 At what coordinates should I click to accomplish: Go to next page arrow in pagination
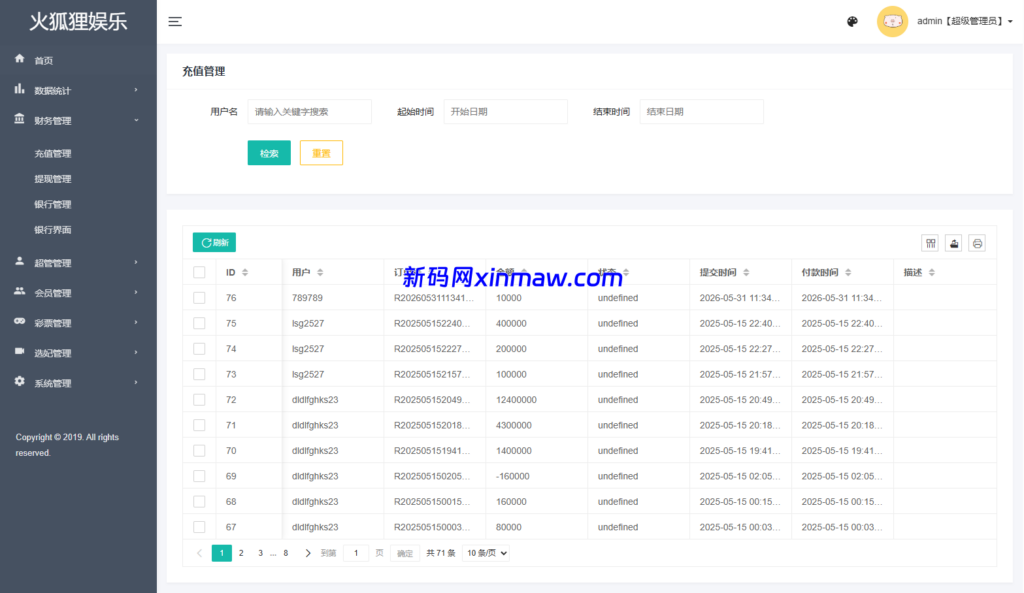308,553
